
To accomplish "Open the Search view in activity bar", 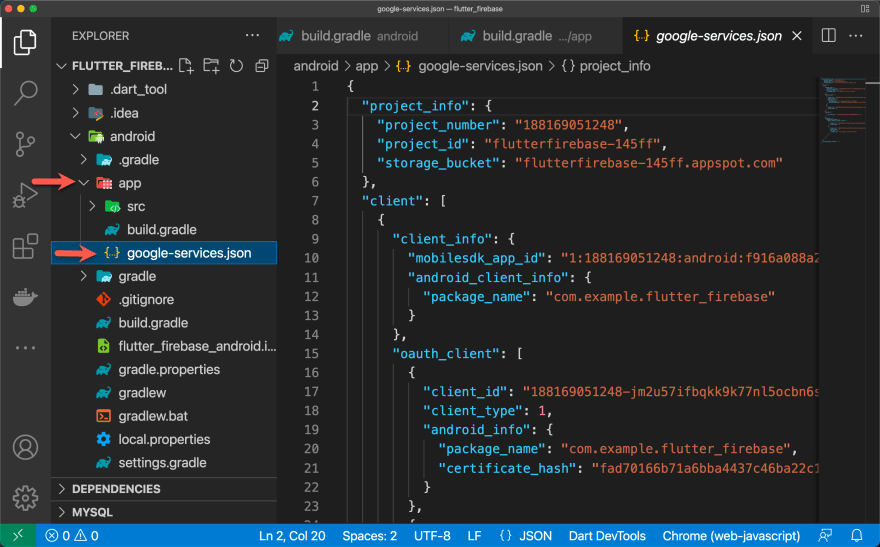I will click(x=25, y=93).
